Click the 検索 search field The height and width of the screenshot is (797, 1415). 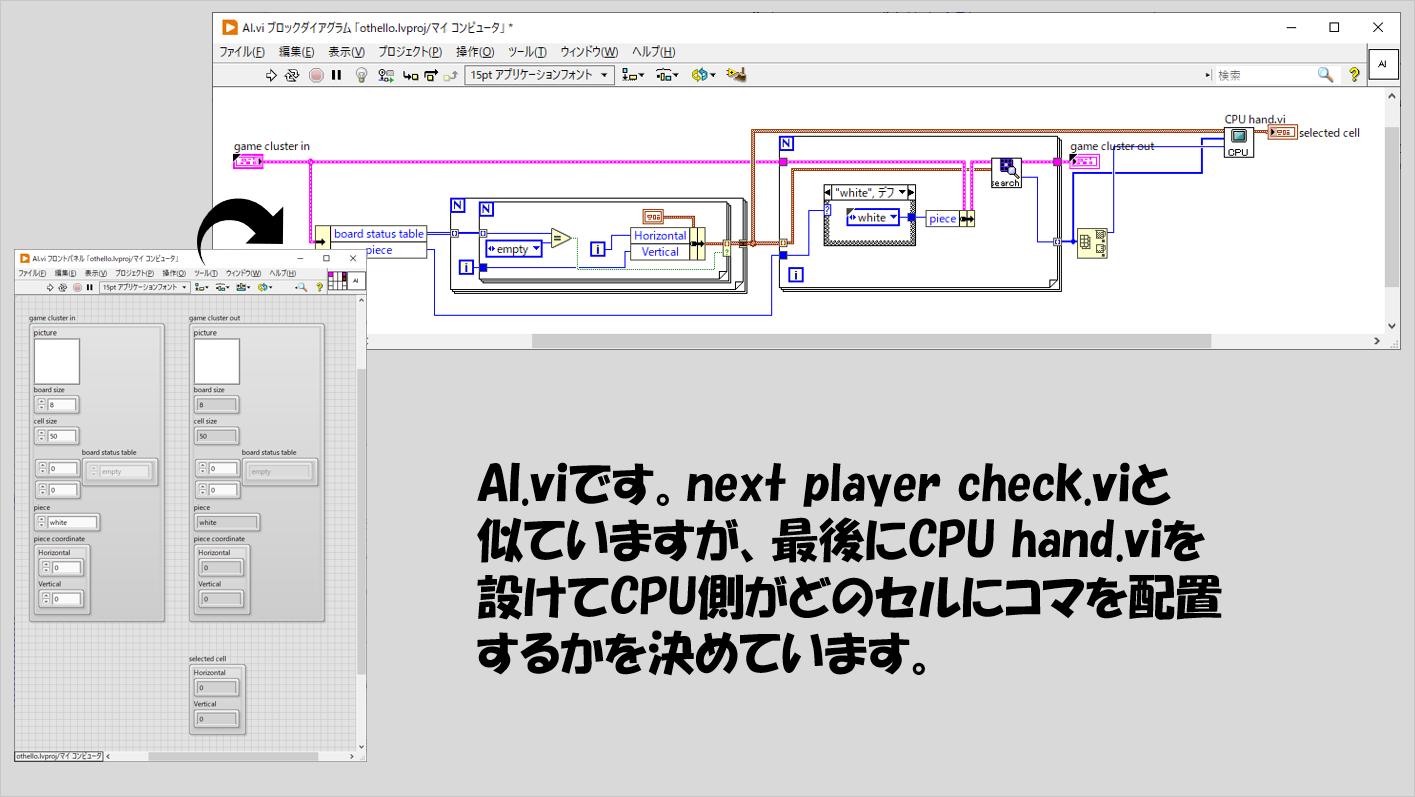tap(1264, 75)
